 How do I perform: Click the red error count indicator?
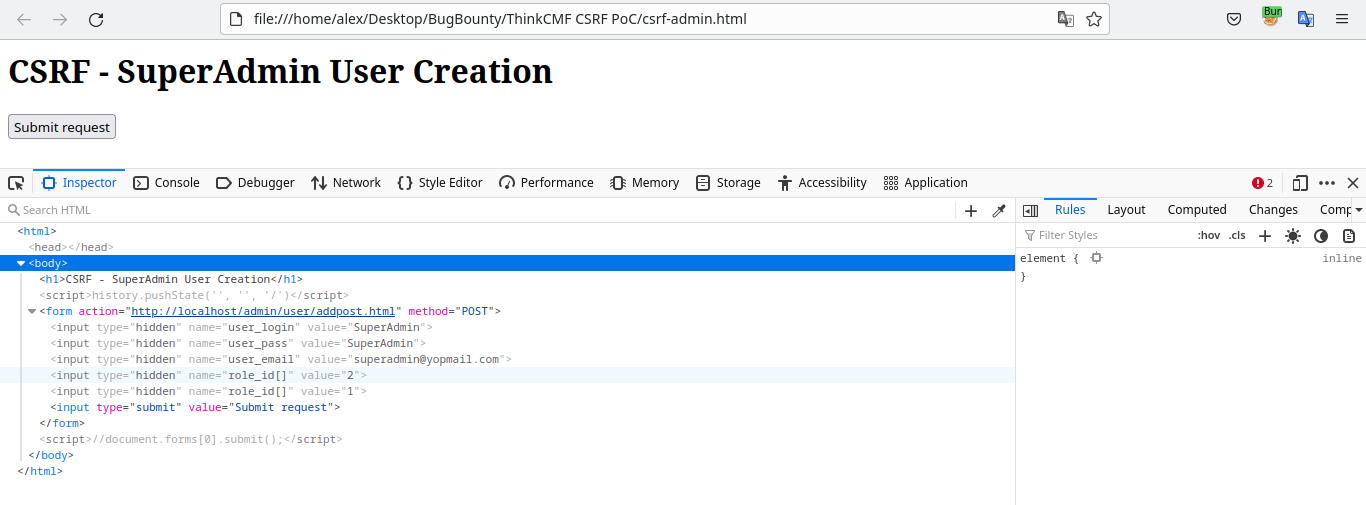pyautogui.click(x=1262, y=183)
